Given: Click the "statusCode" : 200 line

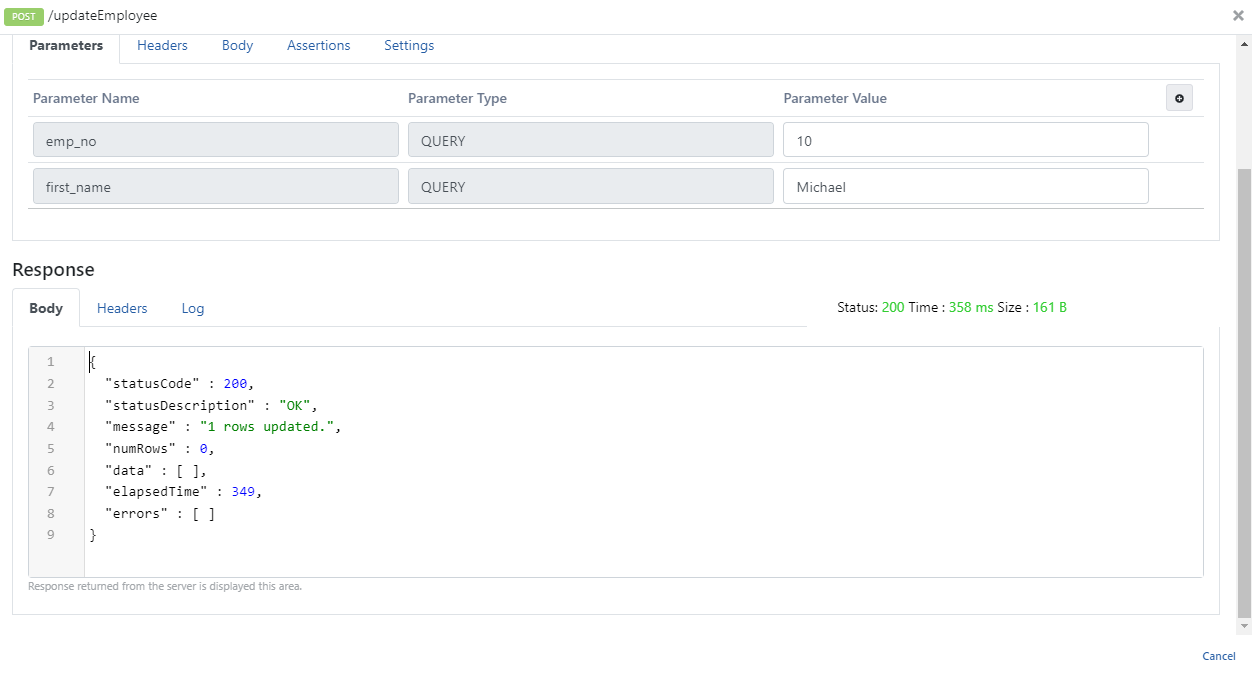Looking at the screenshot, I should [180, 383].
